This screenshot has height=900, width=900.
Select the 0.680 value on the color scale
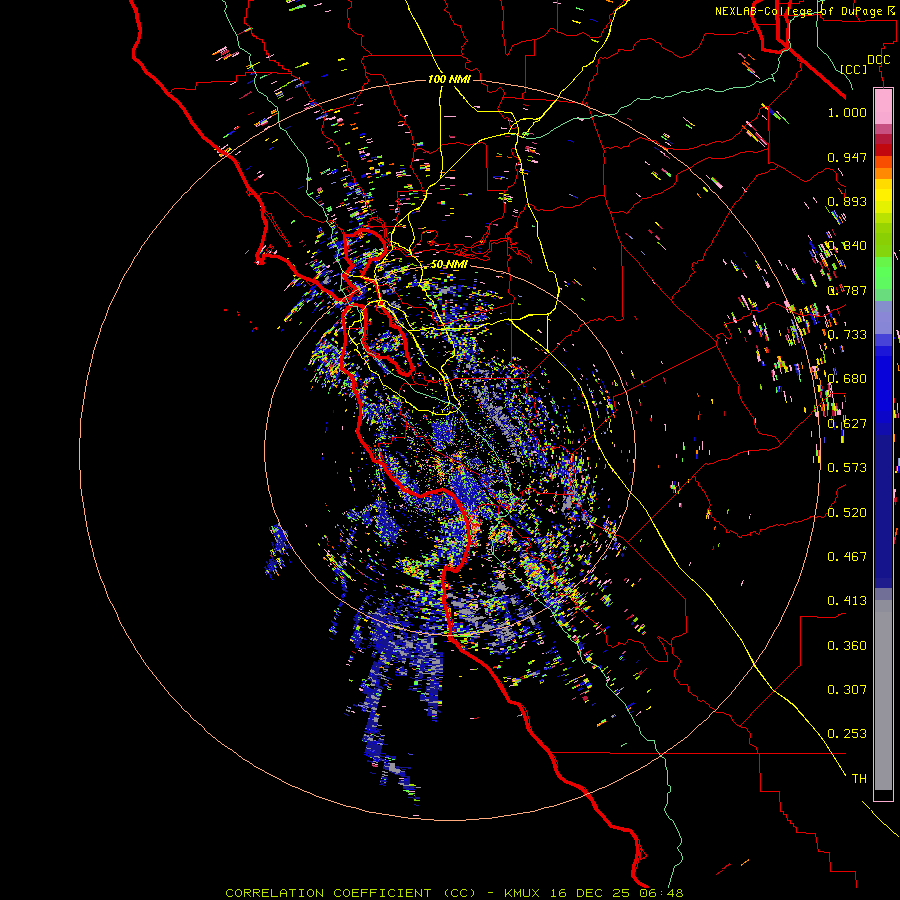(x=847, y=379)
